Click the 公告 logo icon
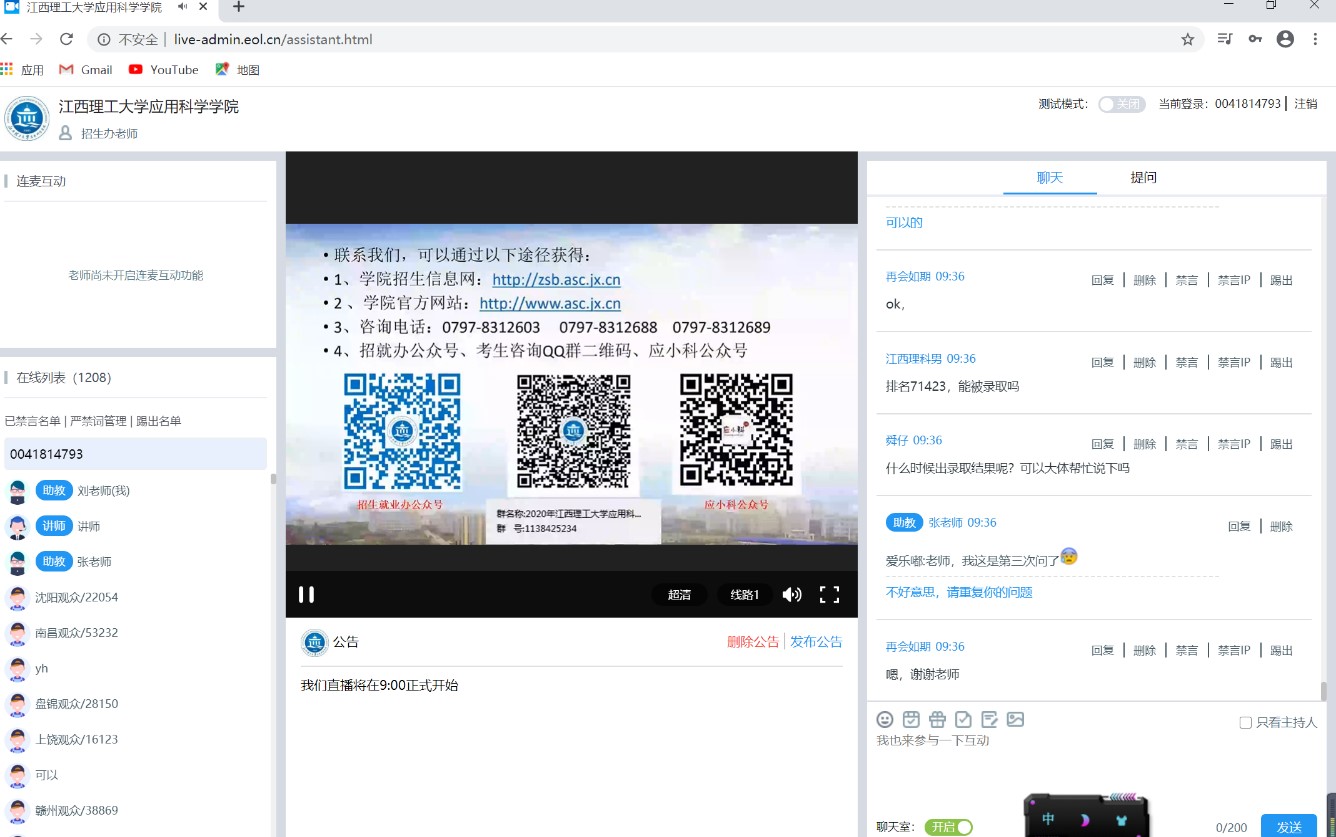This screenshot has width=1336, height=837. [315, 642]
